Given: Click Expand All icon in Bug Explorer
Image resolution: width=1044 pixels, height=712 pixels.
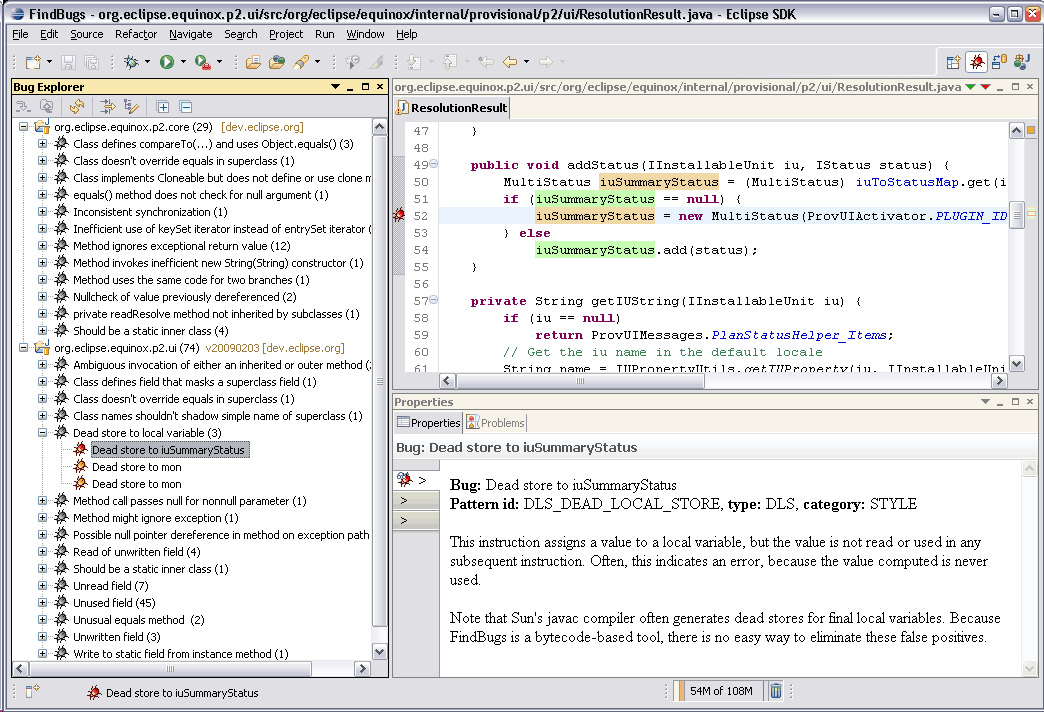Looking at the screenshot, I should click(x=162, y=107).
